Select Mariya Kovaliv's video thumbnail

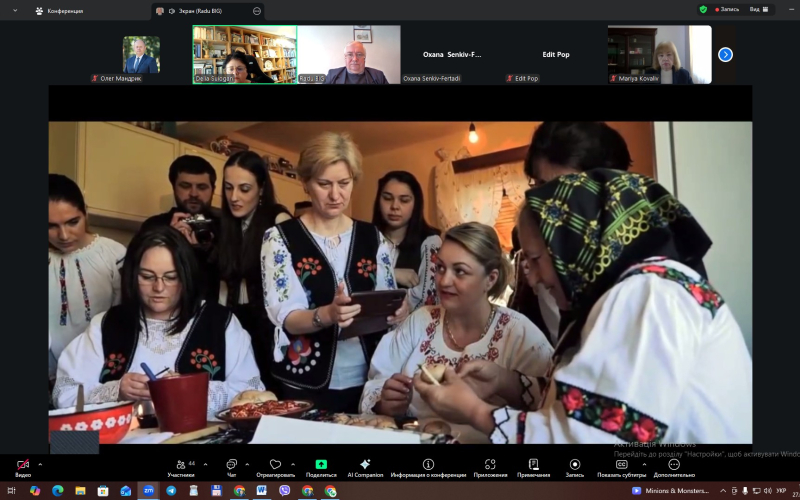659,54
